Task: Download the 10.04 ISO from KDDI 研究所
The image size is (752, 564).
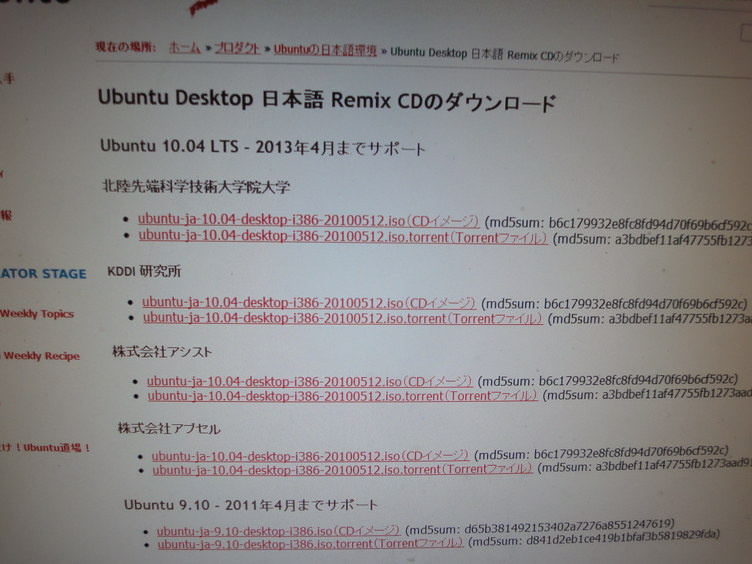Action: point(309,303)
